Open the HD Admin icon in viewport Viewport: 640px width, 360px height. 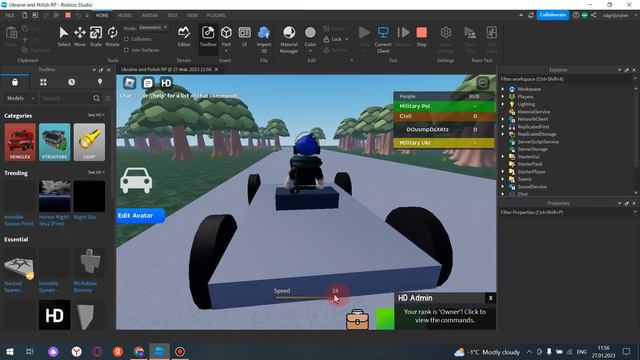pos(166,83)
